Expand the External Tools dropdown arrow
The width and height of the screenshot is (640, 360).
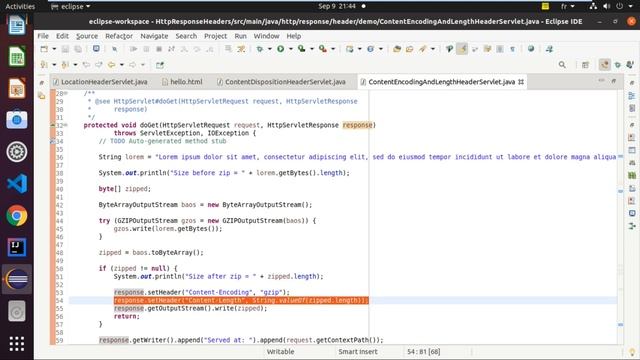point(333,49)
